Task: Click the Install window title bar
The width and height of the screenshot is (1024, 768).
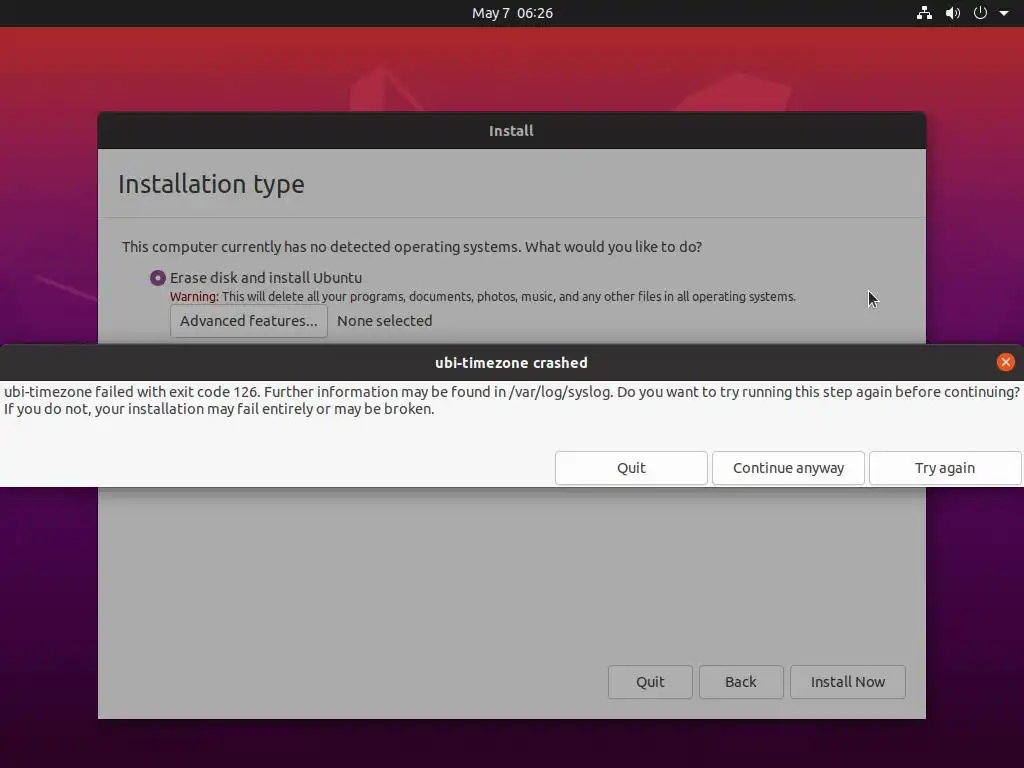Action: [x=511, y=131]
